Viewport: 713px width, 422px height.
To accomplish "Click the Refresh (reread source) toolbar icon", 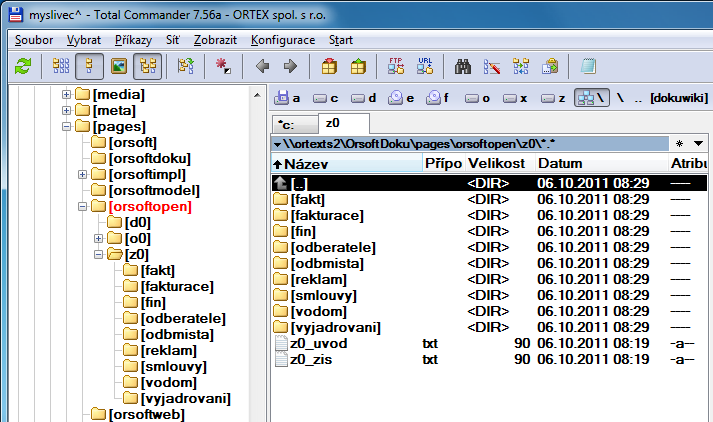I will tap(22, 67).
